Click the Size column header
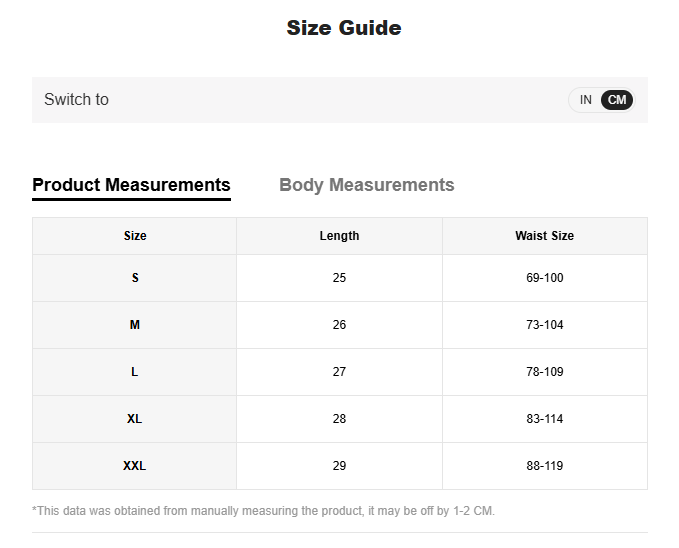The width and height of the screenshot is (679, 548). click(x=135, y=236)
